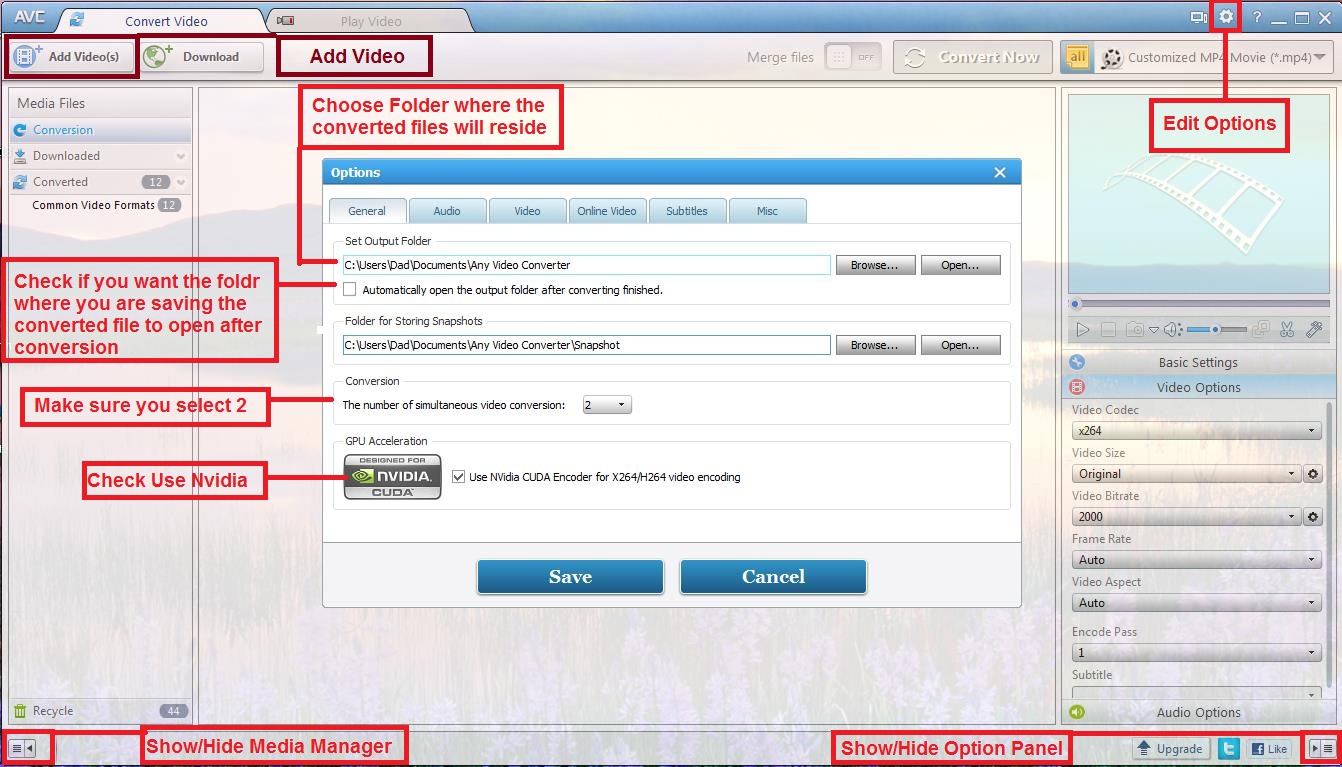The width and height of the screenshot is (1342, 767).
Task: Click the device/screen mode icon in title bar
Action: click(1198, 17)
